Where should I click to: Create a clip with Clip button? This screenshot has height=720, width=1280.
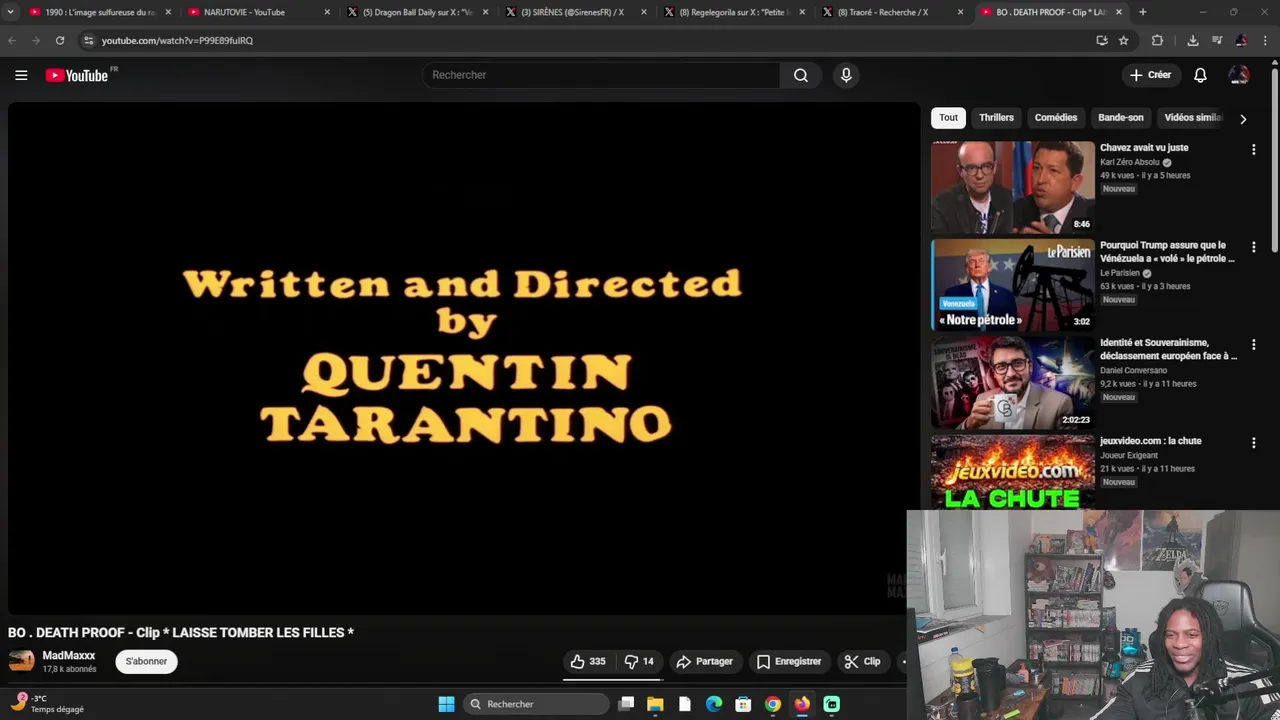[863, 661]
